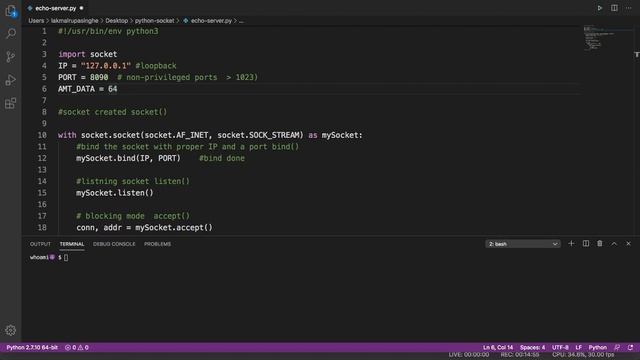The width and height of the screenshot is (640, 360).
Task: Click line number 10 in gutter
Action: click(x=42, y=135)
